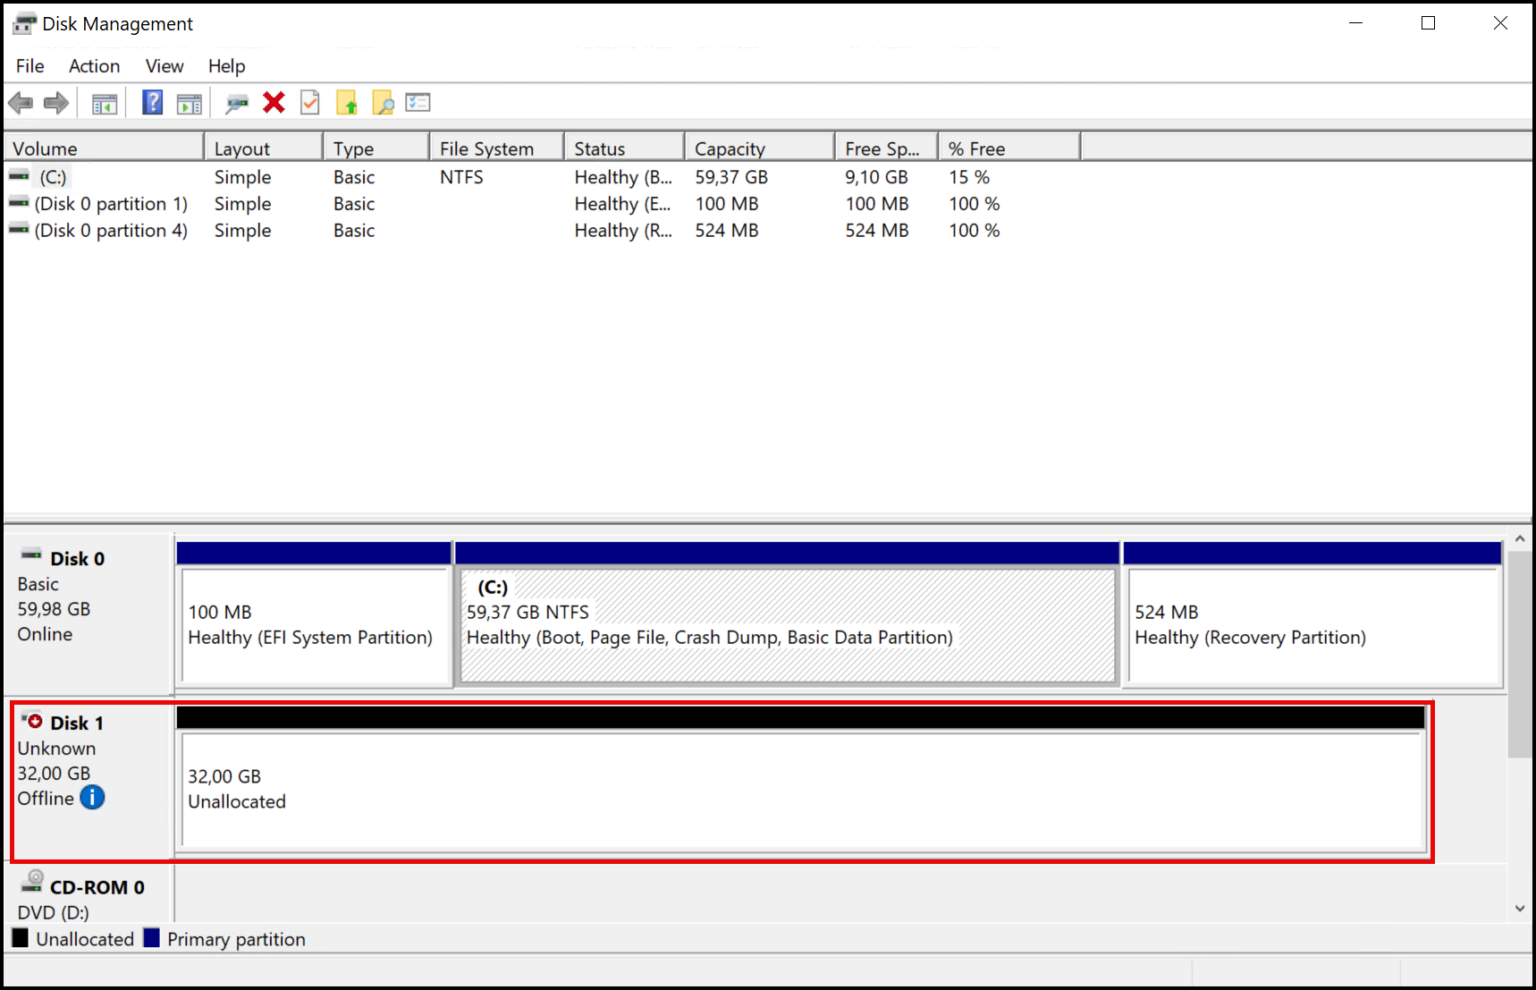Image resolution: width=1536 pixels, height=990 pixels.
Task: Click the black Unallocated legend swatch
Action: click(21, 938)
